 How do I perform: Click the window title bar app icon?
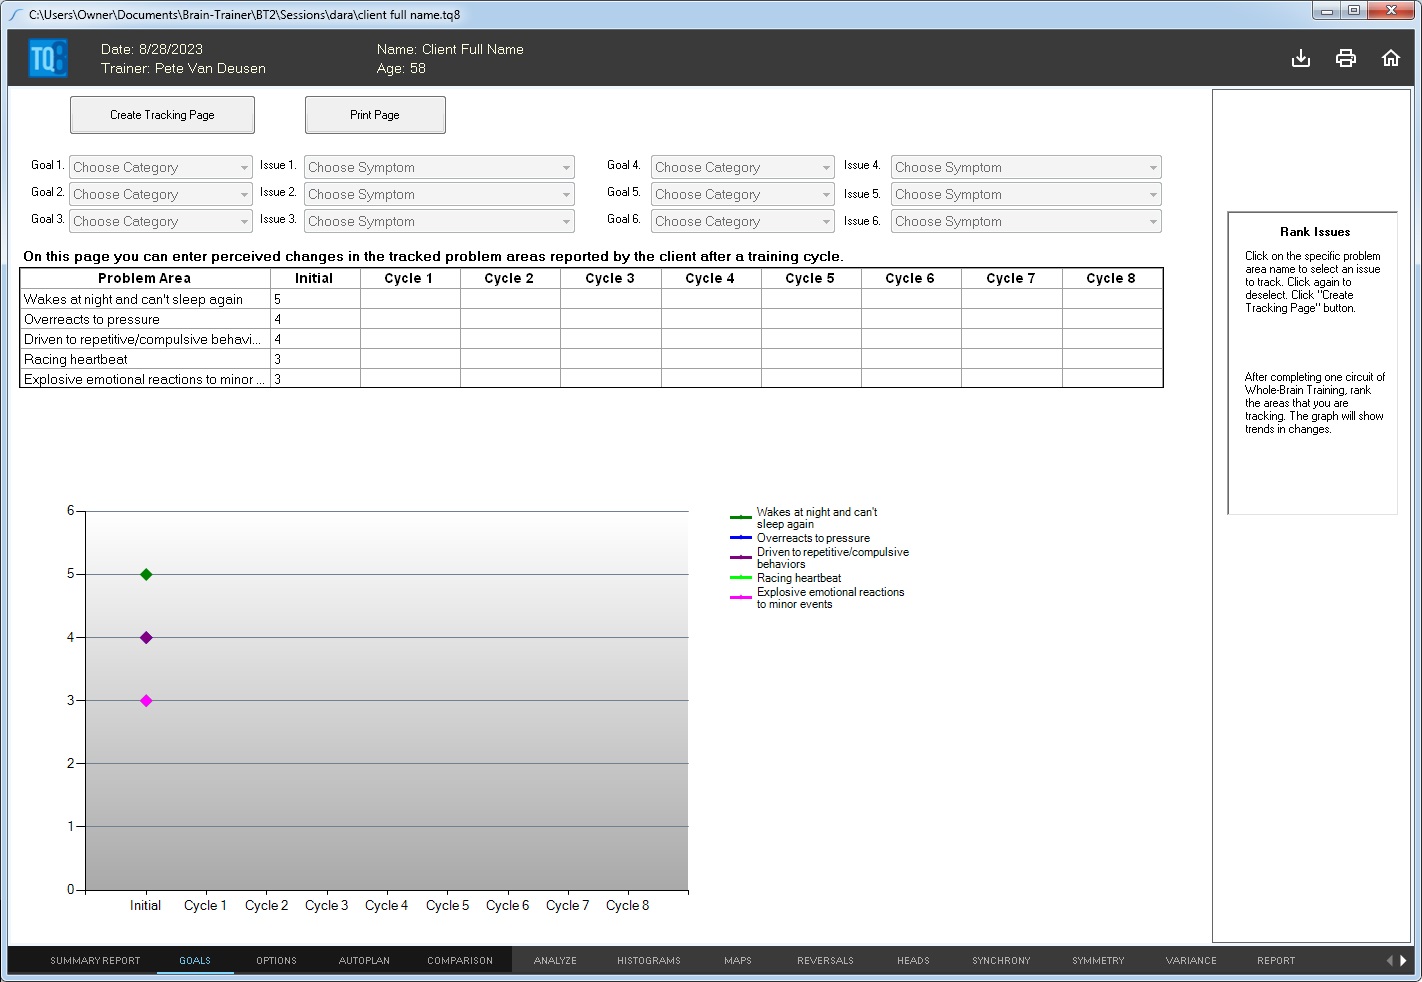(x=16, y=15)
